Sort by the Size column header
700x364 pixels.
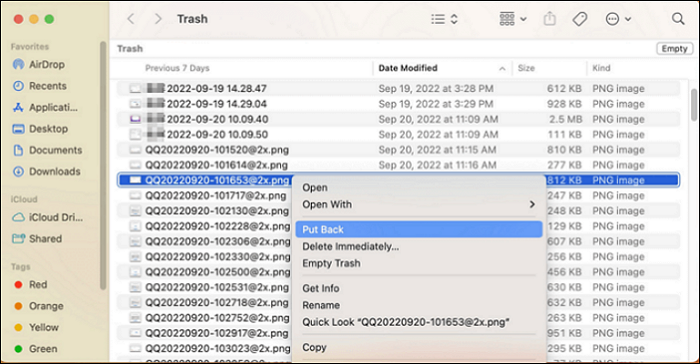(x=526, y=68)
